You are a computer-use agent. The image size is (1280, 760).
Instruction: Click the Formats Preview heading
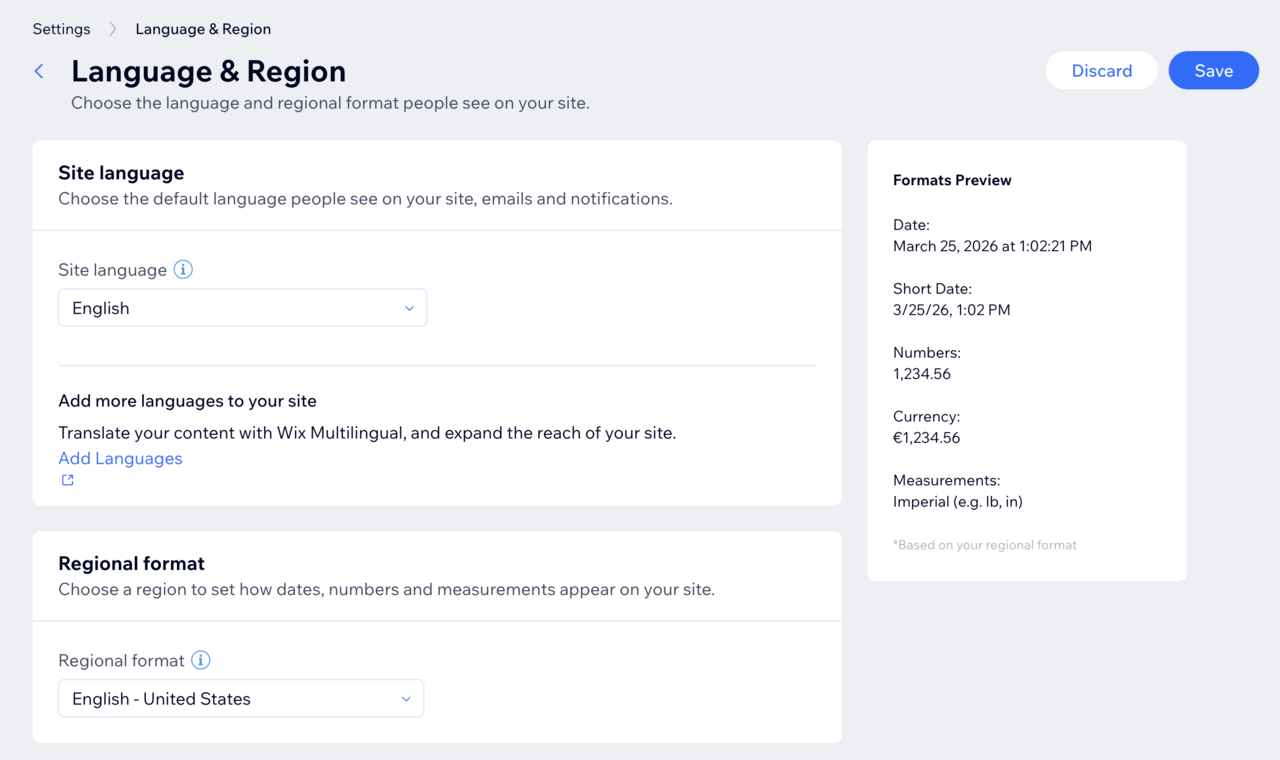click(952, 180)
